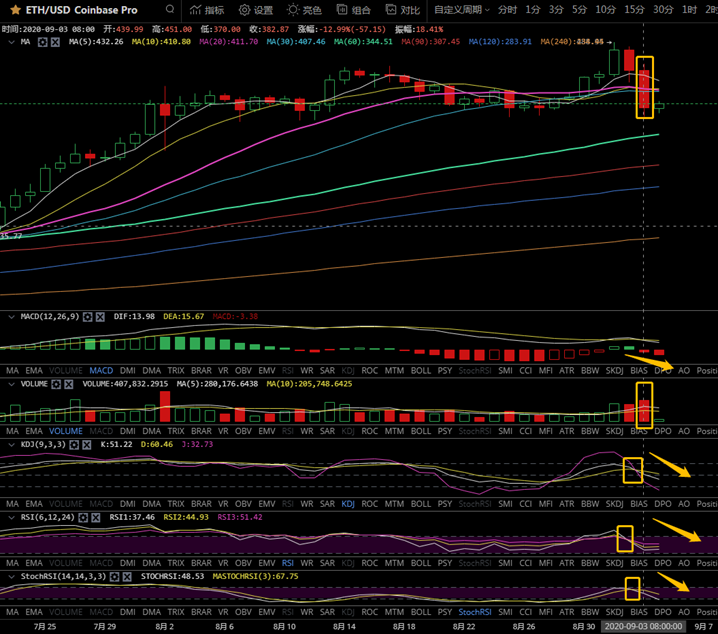
Task: Click the 对比 compare icon
Action: point(402,10)
